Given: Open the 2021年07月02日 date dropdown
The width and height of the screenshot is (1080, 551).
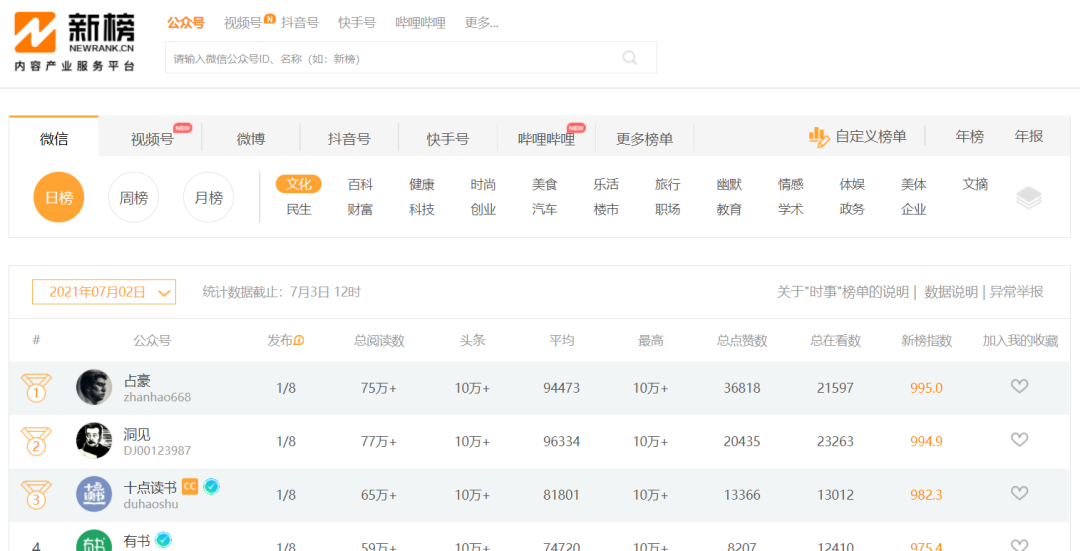Looking at the screenshot, I should 104,292.
